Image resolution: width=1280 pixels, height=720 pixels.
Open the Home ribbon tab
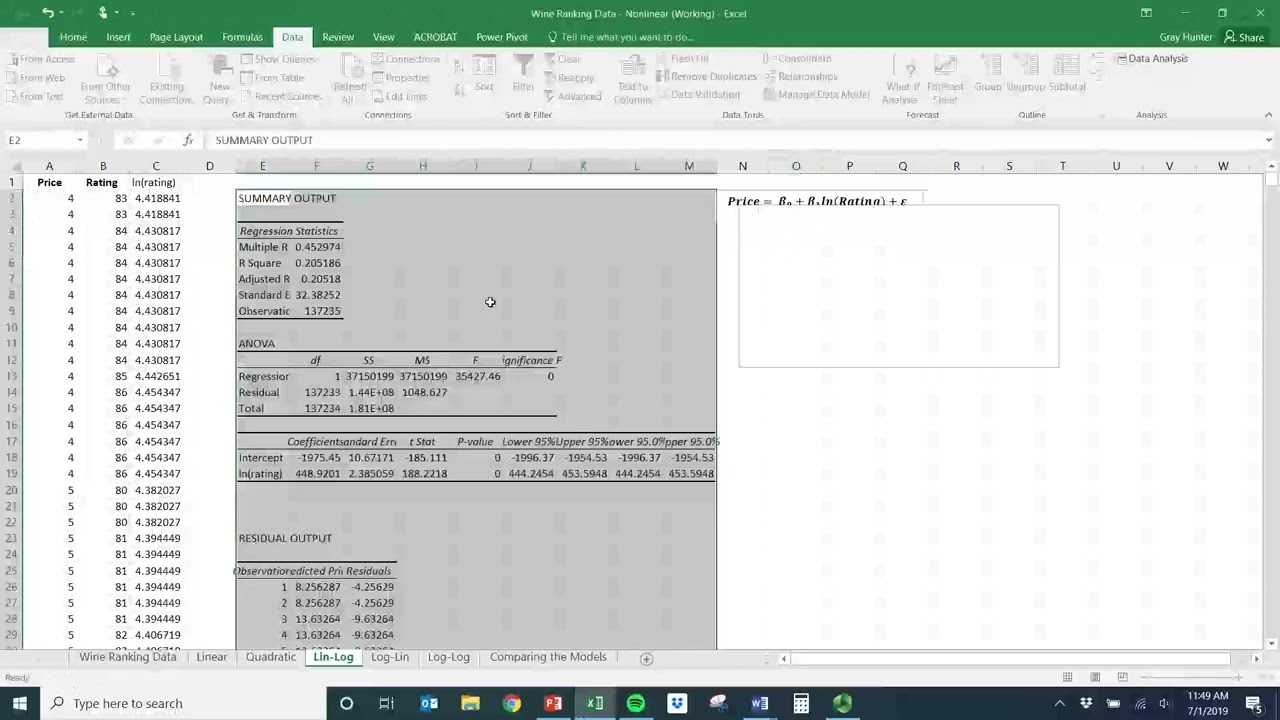tap(73, 37)
